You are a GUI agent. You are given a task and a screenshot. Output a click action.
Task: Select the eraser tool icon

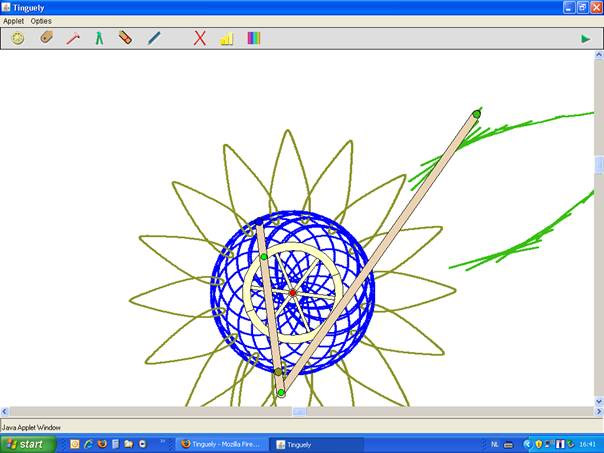125,38
